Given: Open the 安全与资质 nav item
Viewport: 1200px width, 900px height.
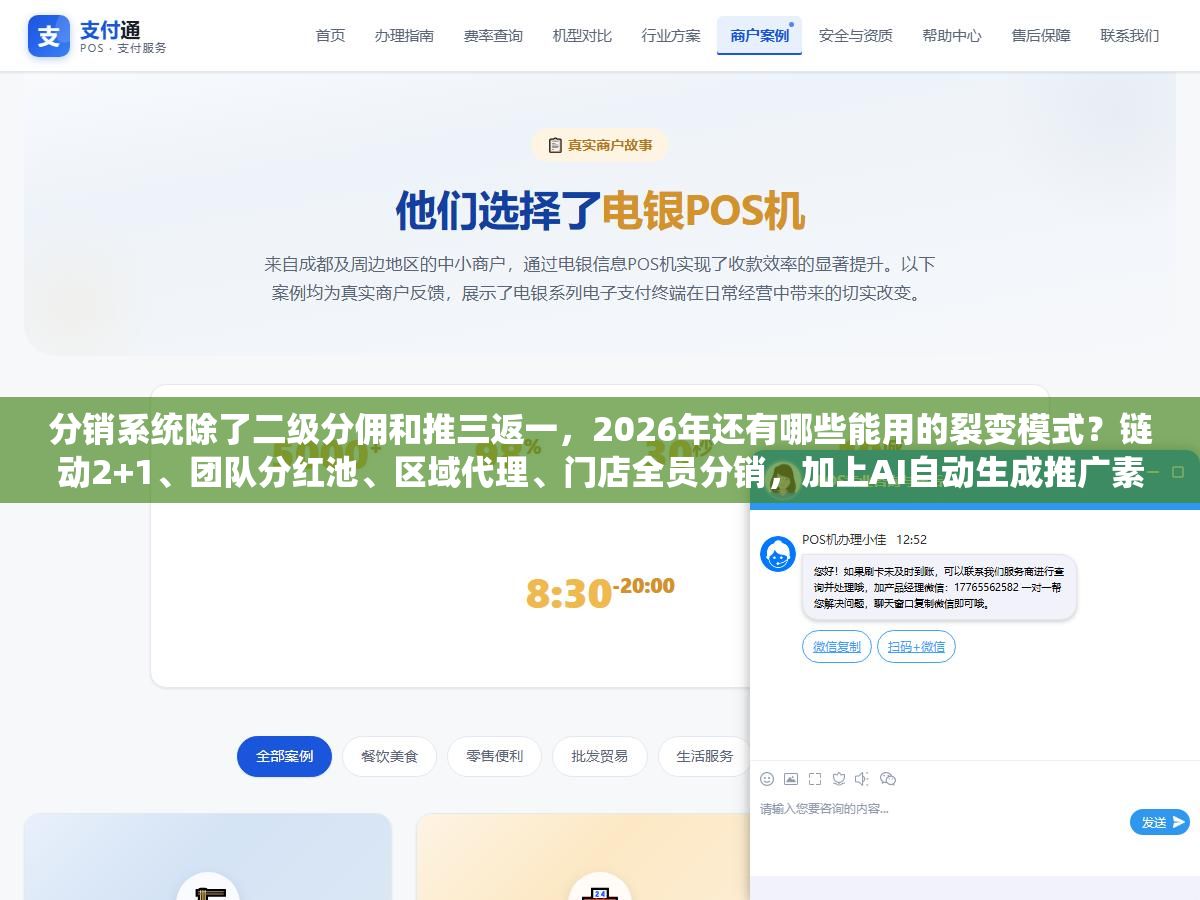Looking at the screenshot, I should pyautogui.click(x=856, y=35).
